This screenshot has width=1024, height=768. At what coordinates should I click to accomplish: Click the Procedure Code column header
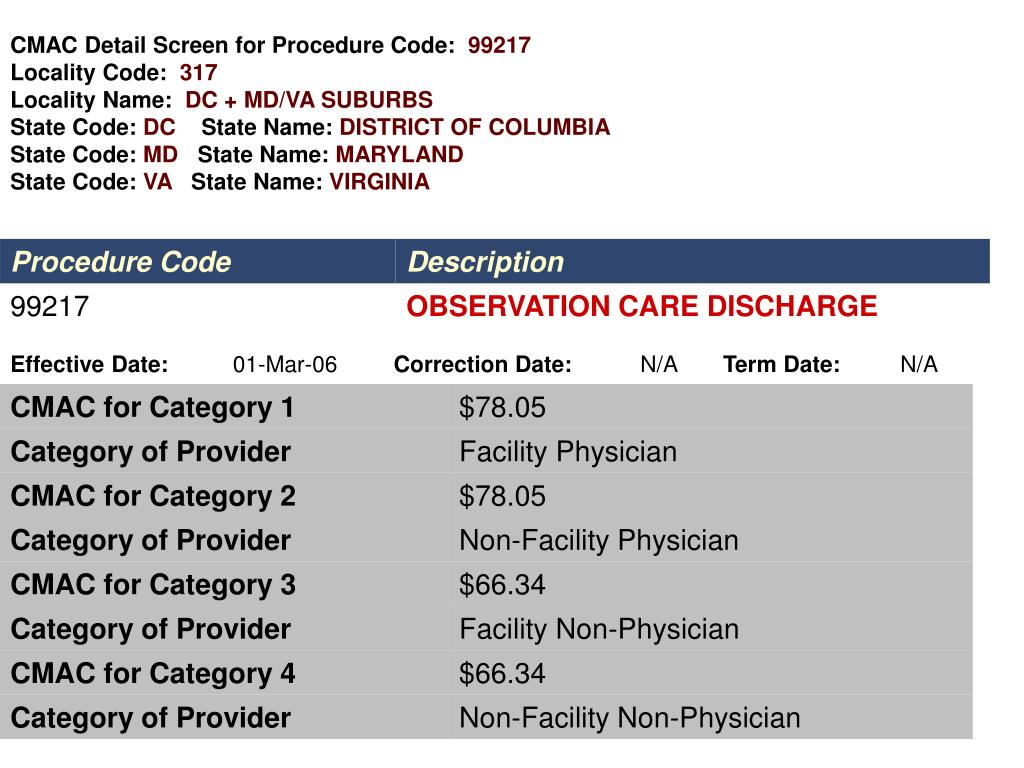(x=121, y=262)
